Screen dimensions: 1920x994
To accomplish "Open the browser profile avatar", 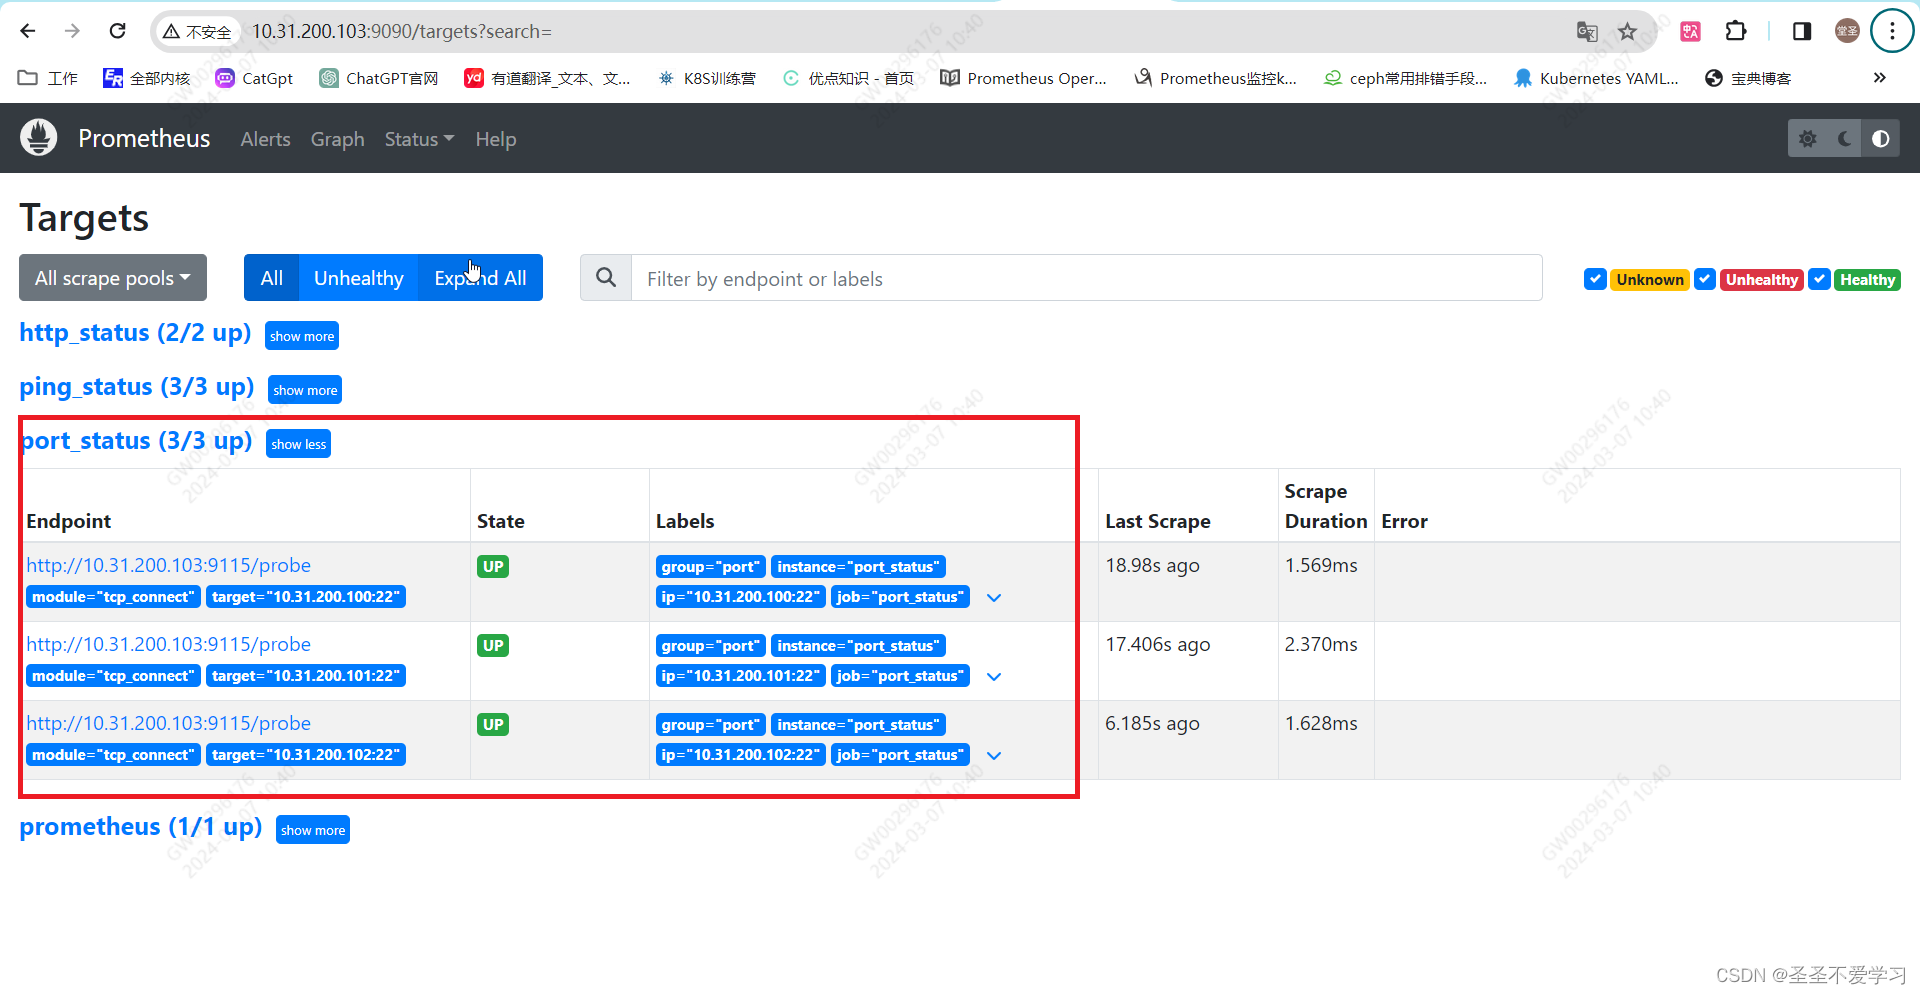I will (1847, 31).
